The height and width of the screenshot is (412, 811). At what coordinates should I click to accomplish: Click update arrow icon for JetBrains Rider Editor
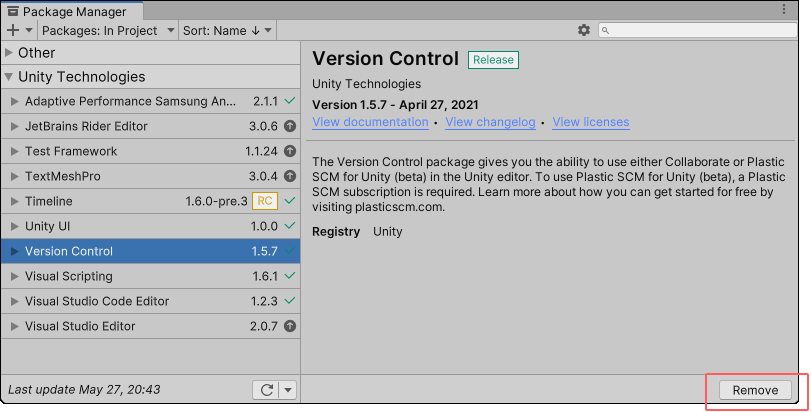point(290,126)
